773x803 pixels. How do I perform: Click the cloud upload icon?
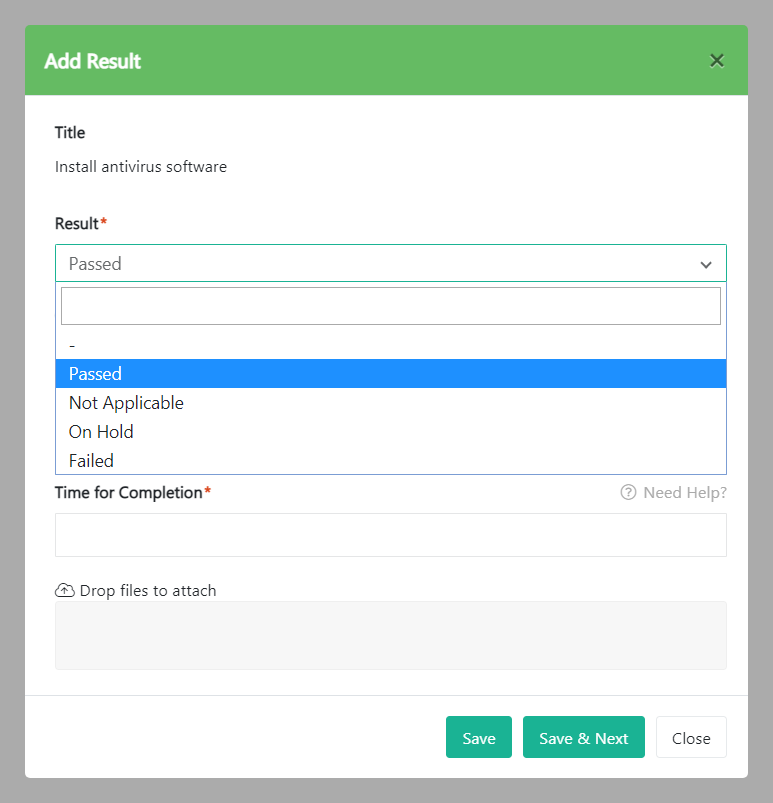click(65, 590)
